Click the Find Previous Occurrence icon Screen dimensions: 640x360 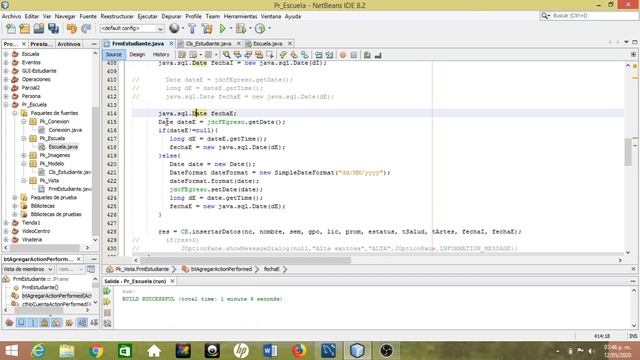[237, 55]
